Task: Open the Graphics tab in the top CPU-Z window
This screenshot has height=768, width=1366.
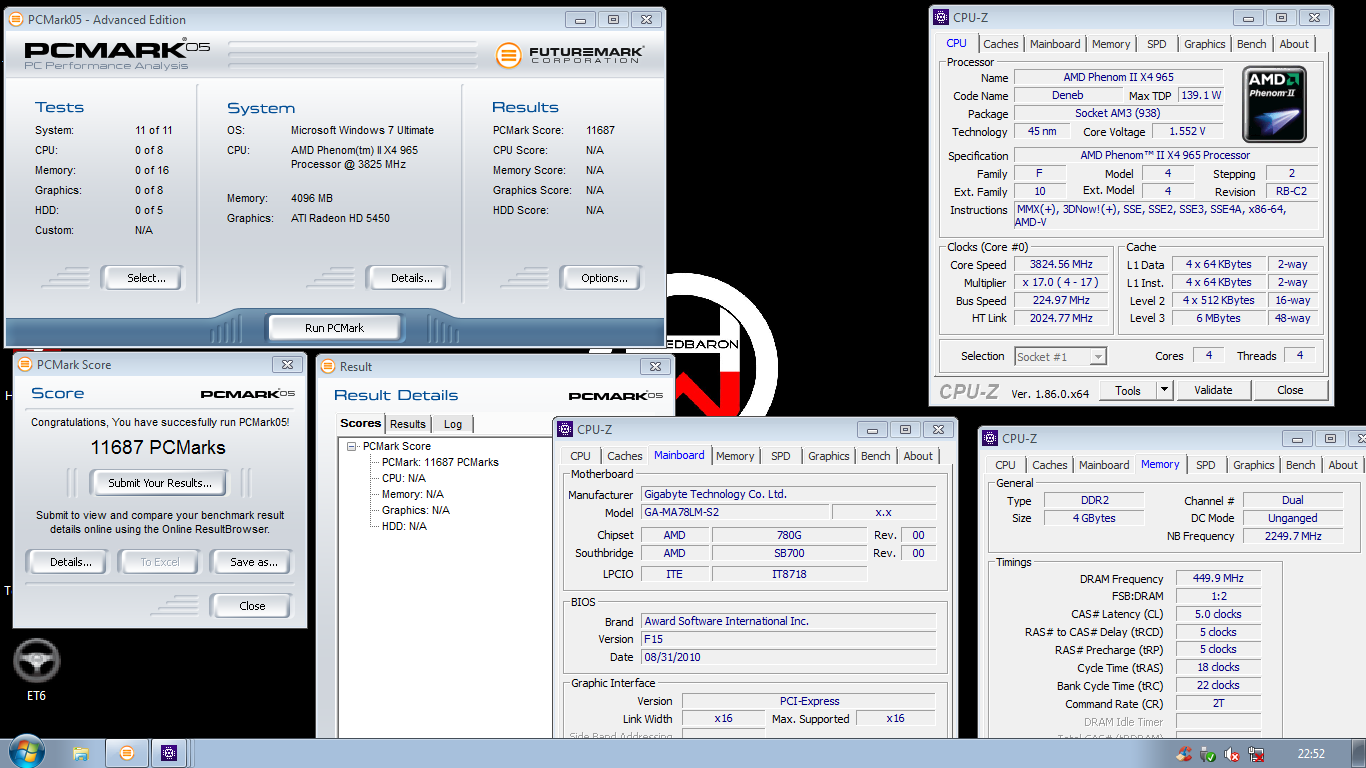Action: point(1204,44)
